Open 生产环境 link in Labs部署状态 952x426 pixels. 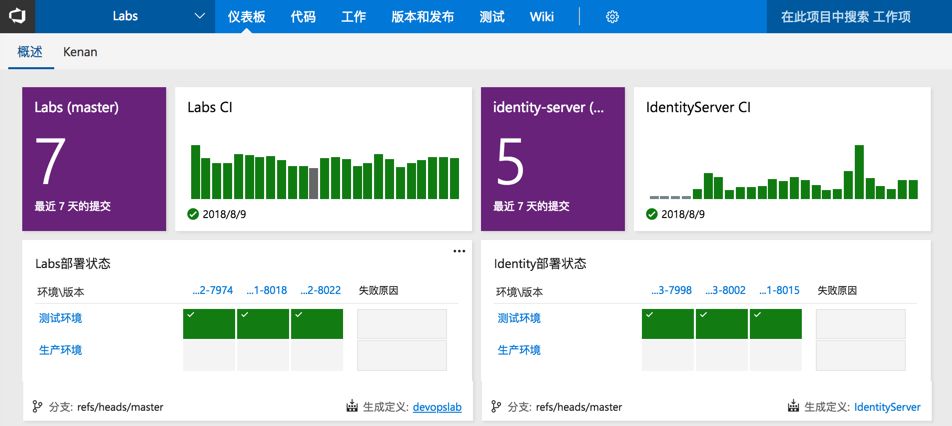[x=60, y=350]
